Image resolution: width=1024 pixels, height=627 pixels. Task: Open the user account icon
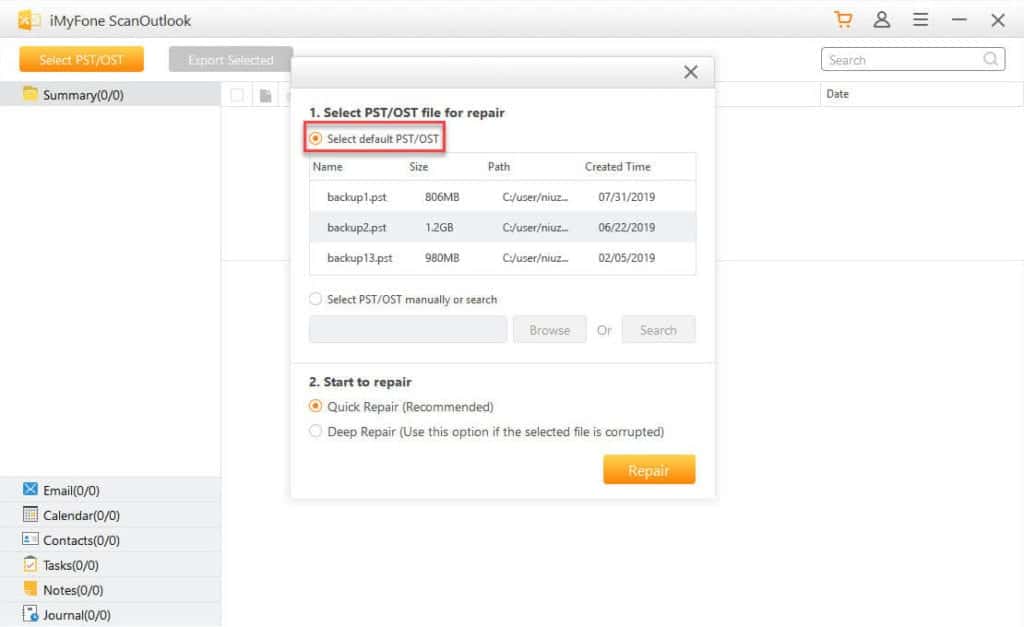pos(882,20)
